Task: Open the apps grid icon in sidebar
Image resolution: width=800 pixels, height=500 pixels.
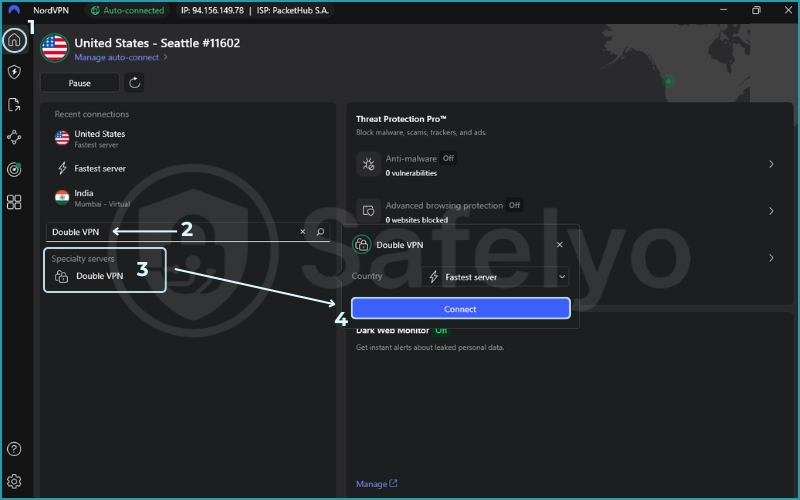Action: (x=14, y=202)
